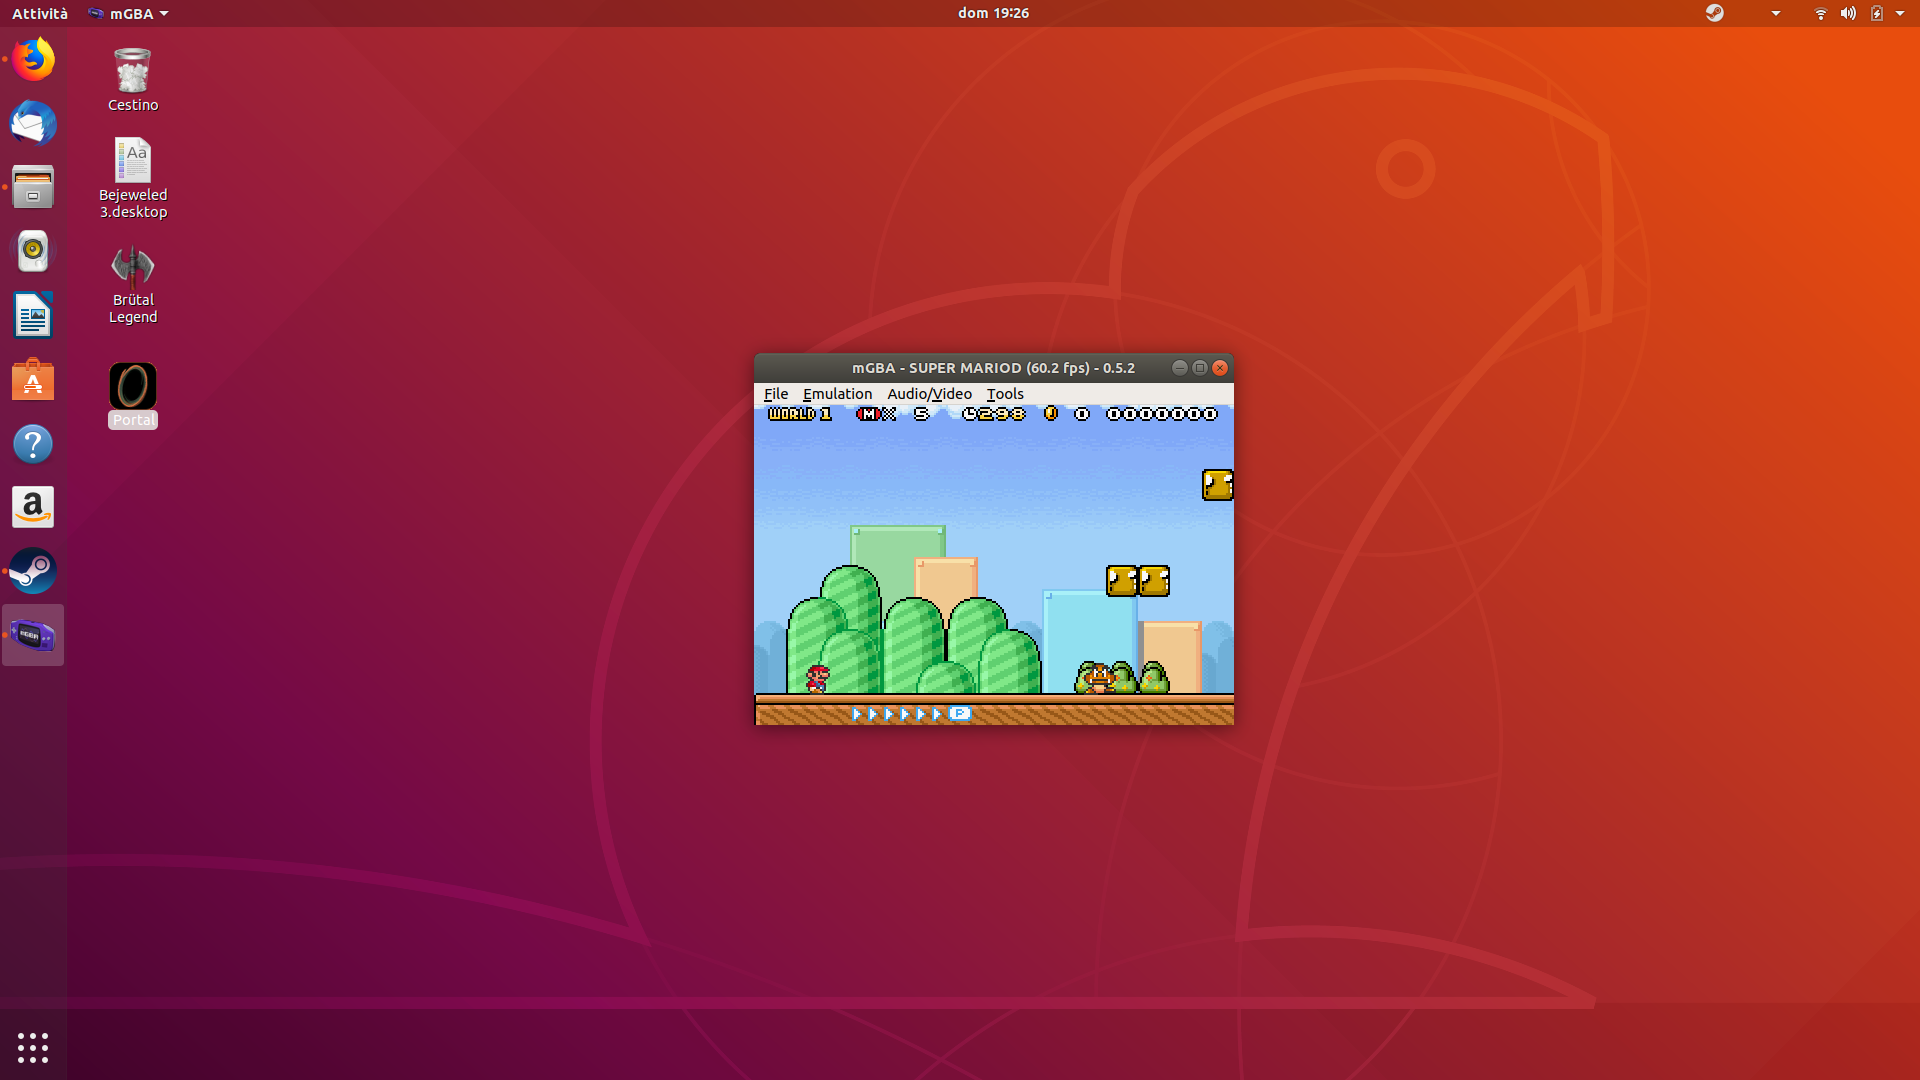Open the system status menu arrow

click(1900, 13)
